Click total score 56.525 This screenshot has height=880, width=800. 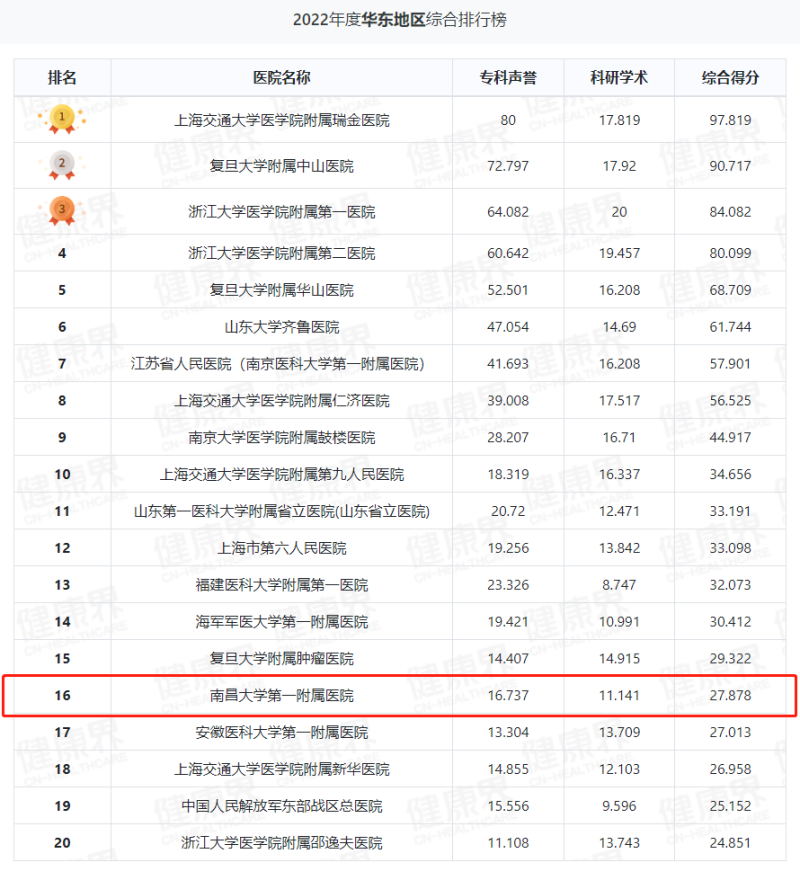[730, 401]
